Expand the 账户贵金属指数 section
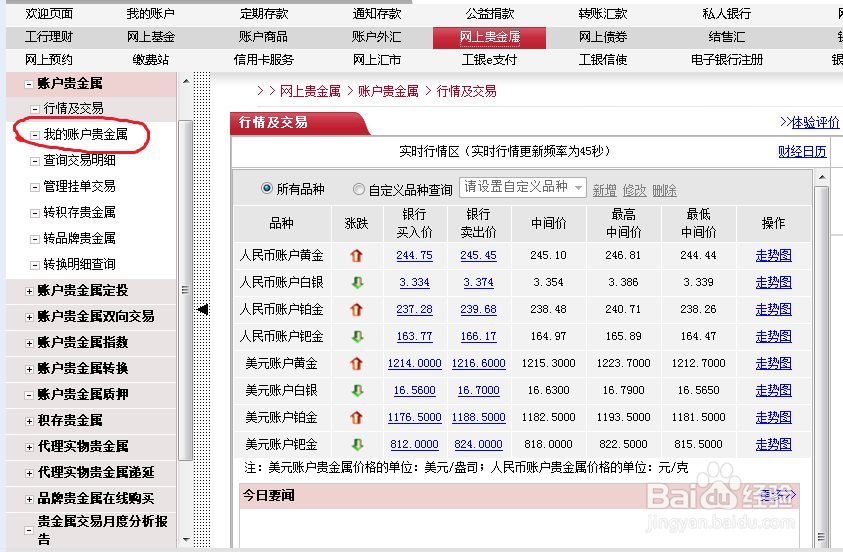Screen dimensions: 843x552 coord(29,343)
